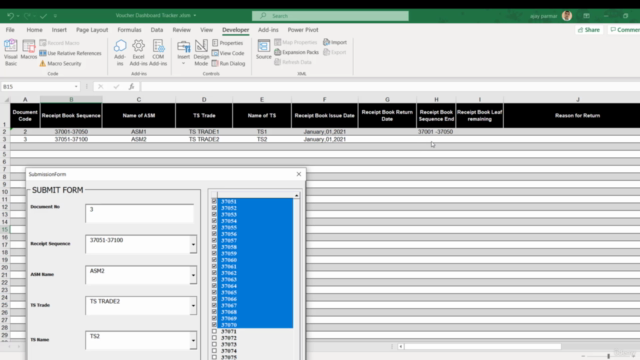This screenshot has width=640, height=360.
Task: Open the Add-ins manager
Action: point(120,52)
